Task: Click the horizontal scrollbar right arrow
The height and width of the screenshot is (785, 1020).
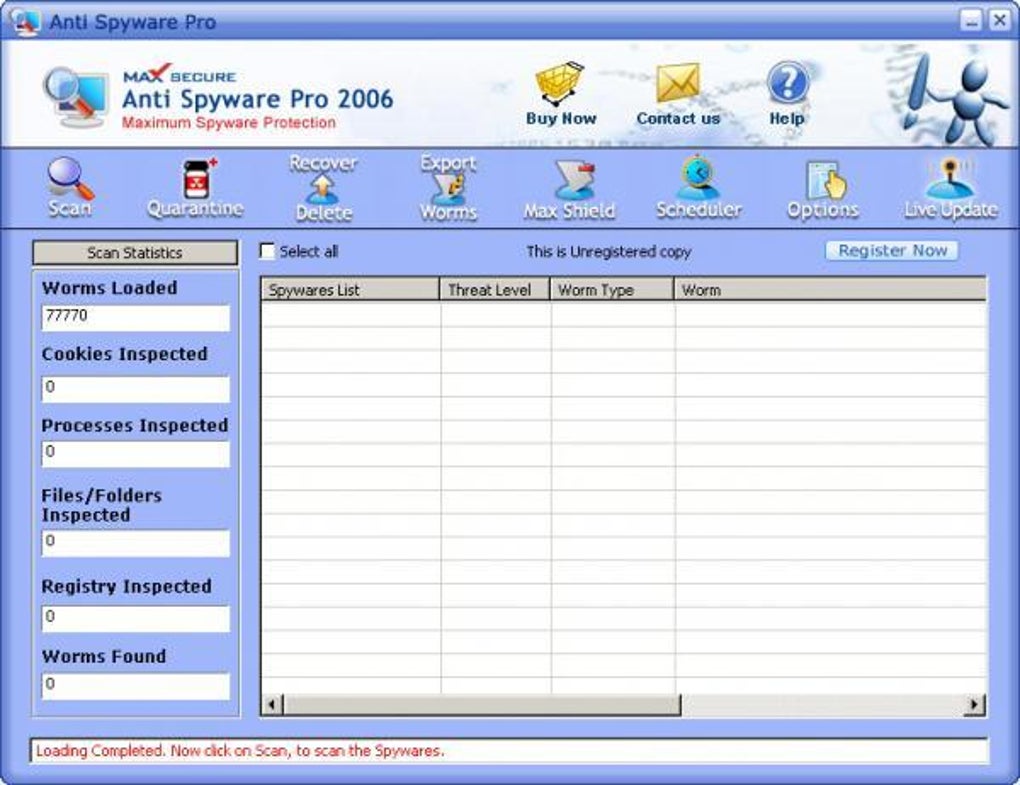Action: [x=974, y=704]
